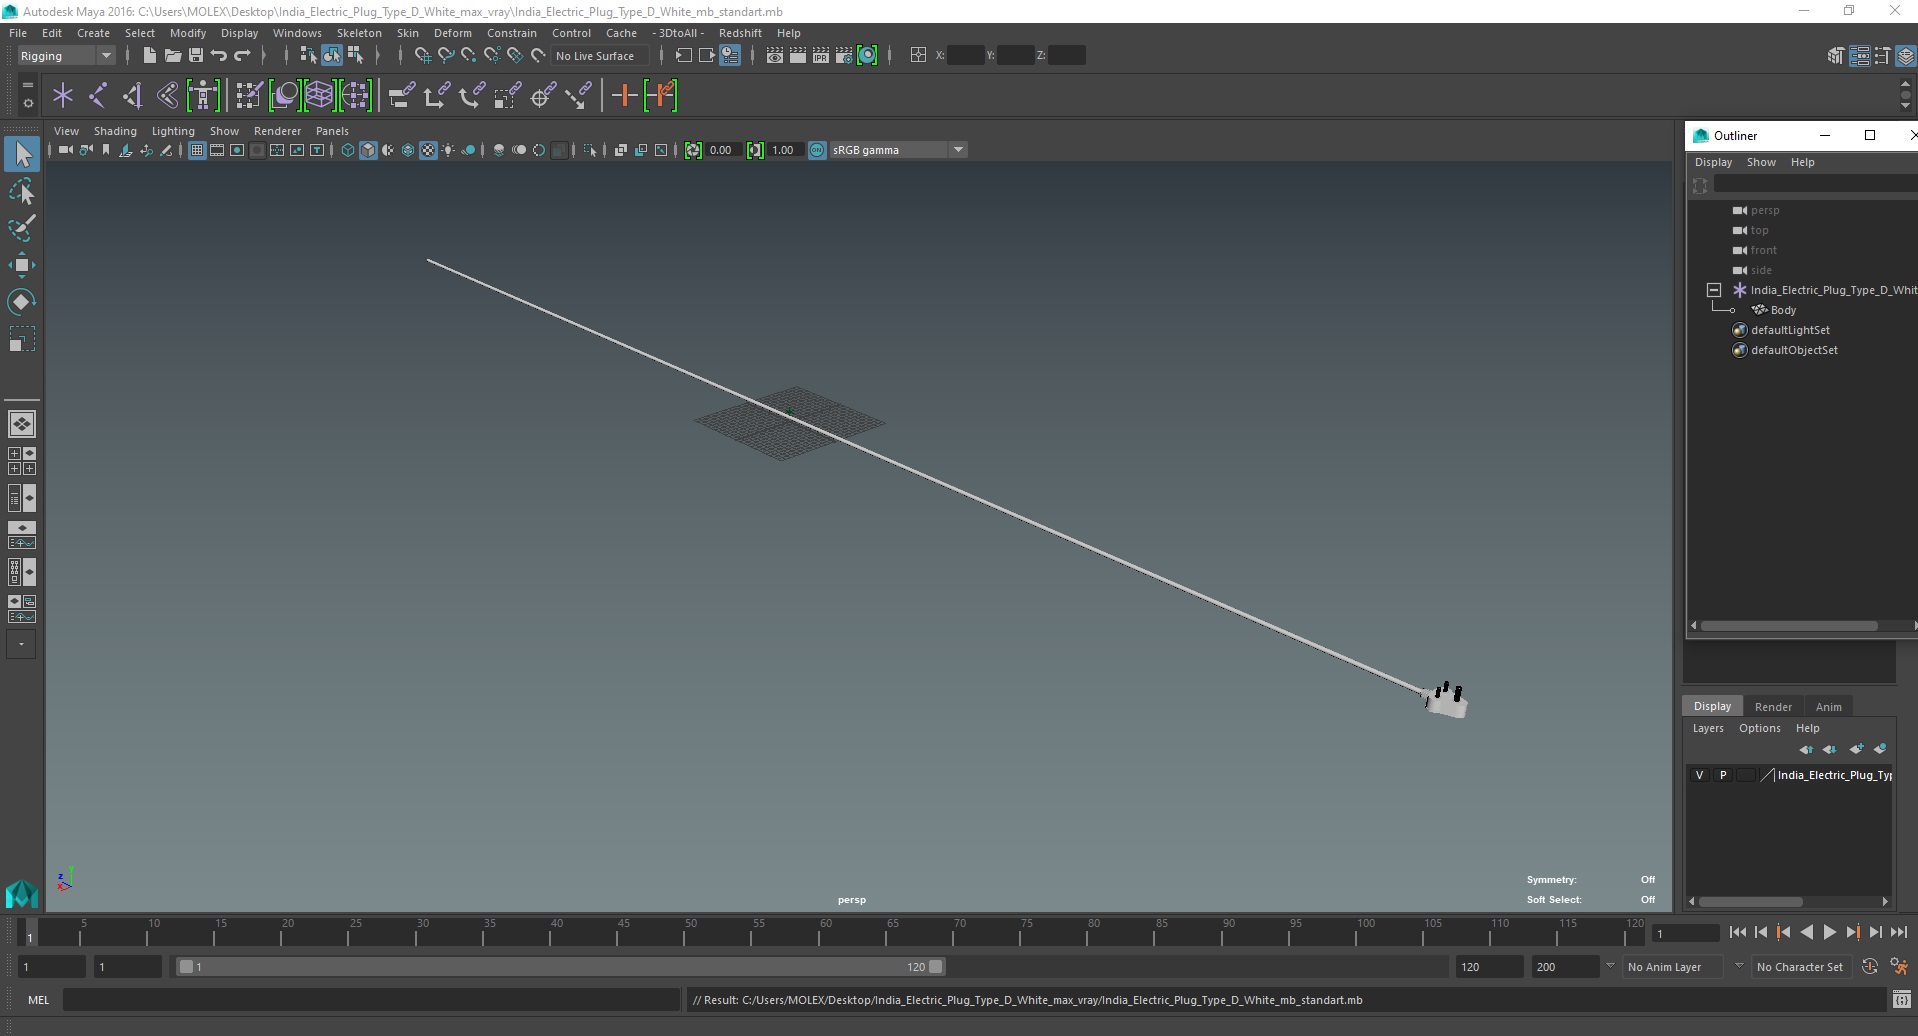Toggle use all lights viewport icon

[448, 150]
